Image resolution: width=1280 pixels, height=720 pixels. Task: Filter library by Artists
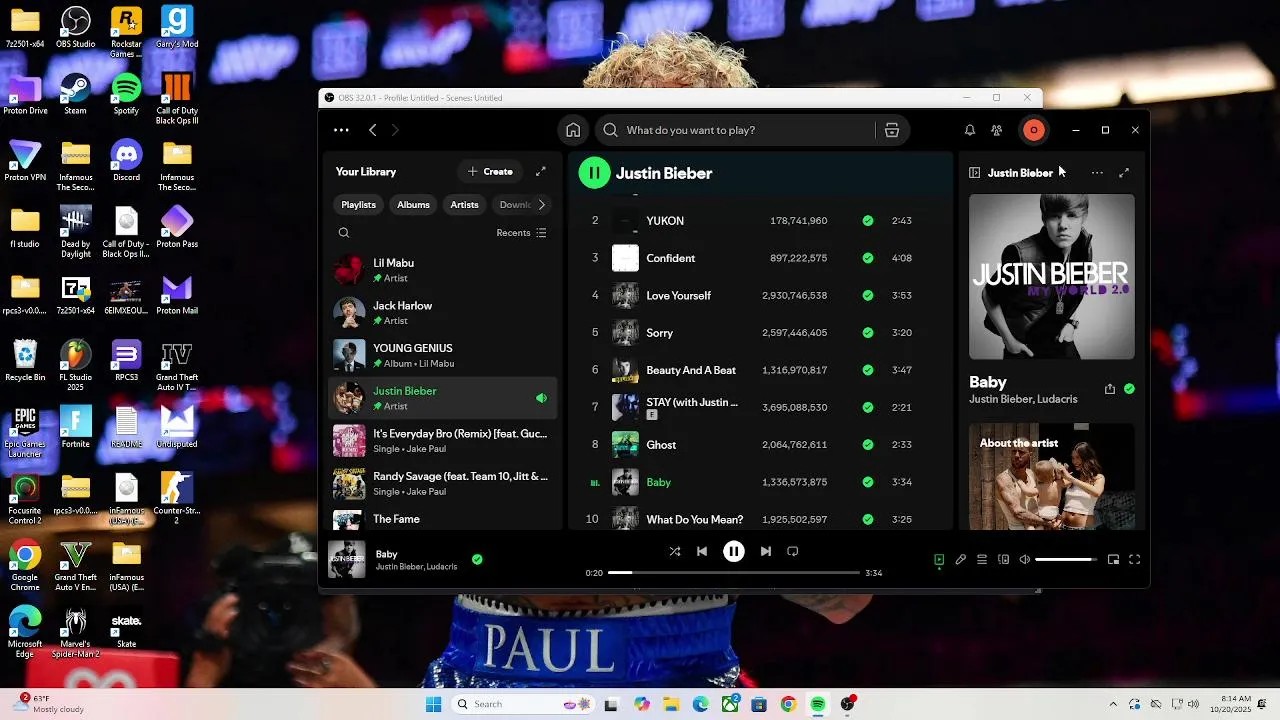tap(464, 205)
